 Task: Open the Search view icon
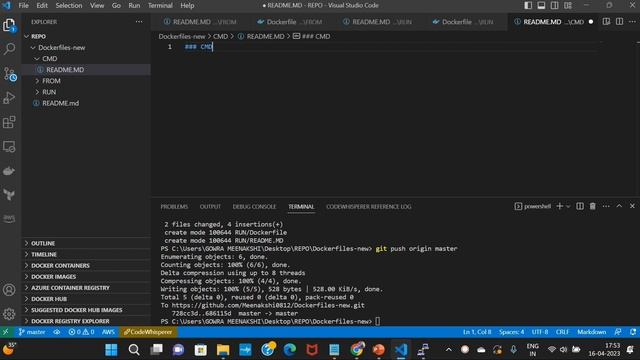[x=9, y=49]
